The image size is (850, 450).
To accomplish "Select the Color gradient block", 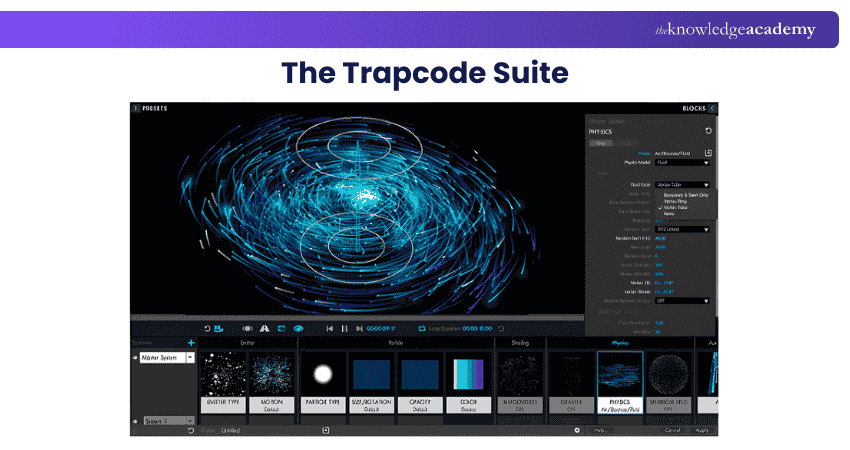I will [x=468, y=383].
